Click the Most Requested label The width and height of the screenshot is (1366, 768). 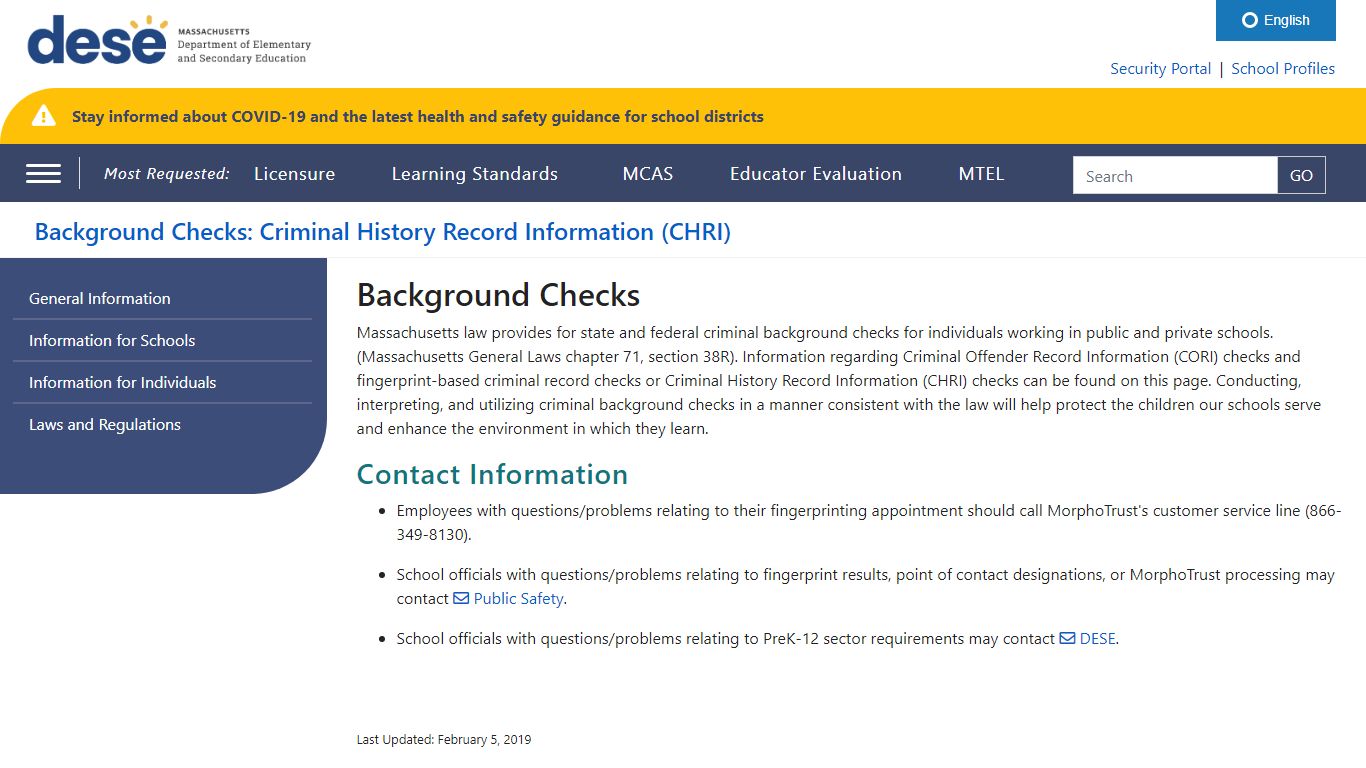pyautogui.click(x=167, y=174)
